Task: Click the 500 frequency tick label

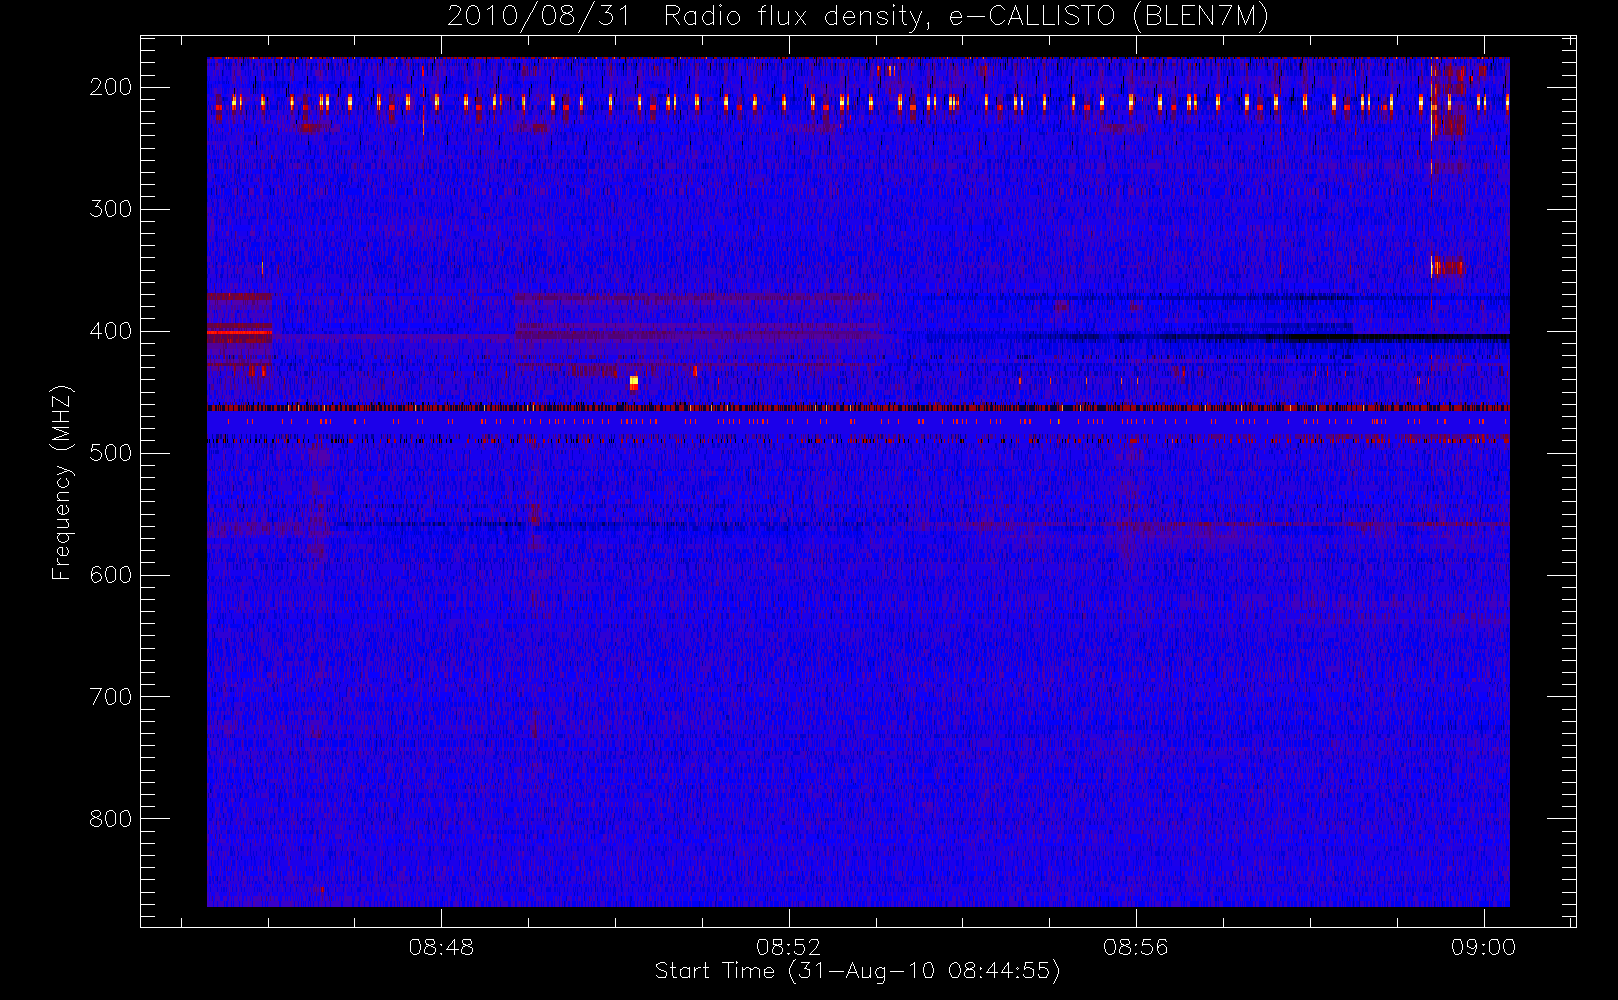Action: [111, 453]
